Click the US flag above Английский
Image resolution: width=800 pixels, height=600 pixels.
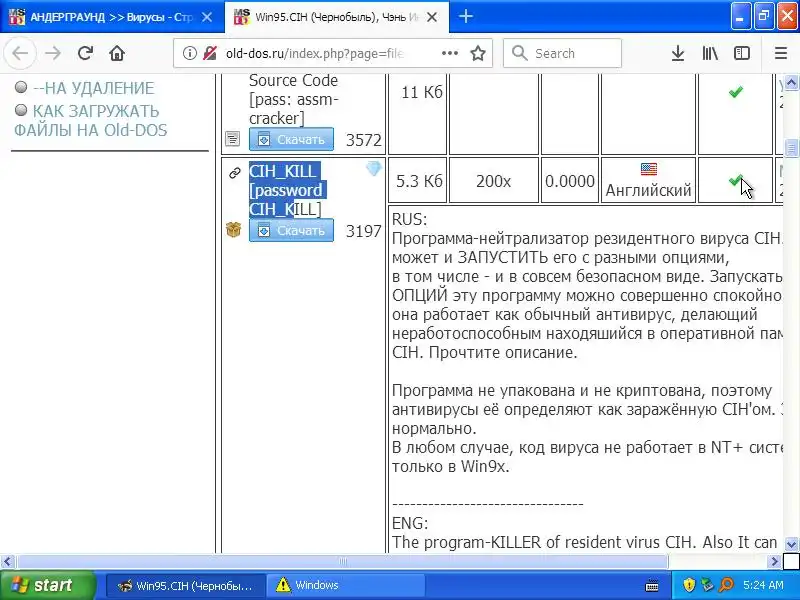point(648,169)
